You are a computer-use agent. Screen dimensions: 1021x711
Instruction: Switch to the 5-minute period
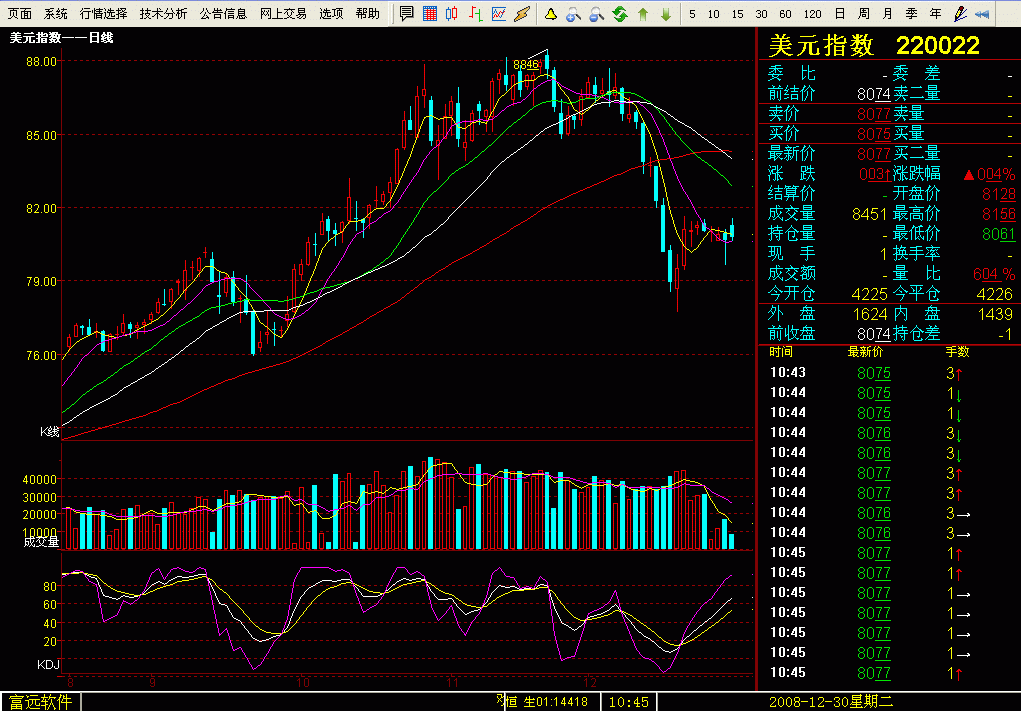click(692, 14)
